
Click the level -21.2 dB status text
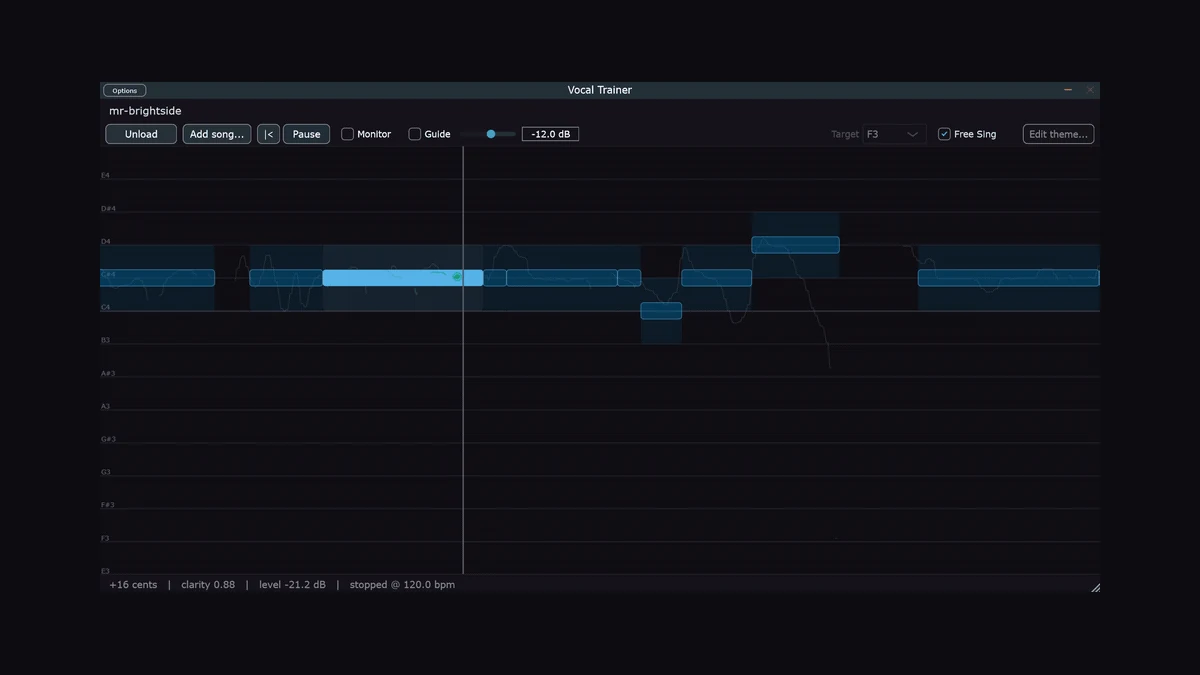point(292,585)
